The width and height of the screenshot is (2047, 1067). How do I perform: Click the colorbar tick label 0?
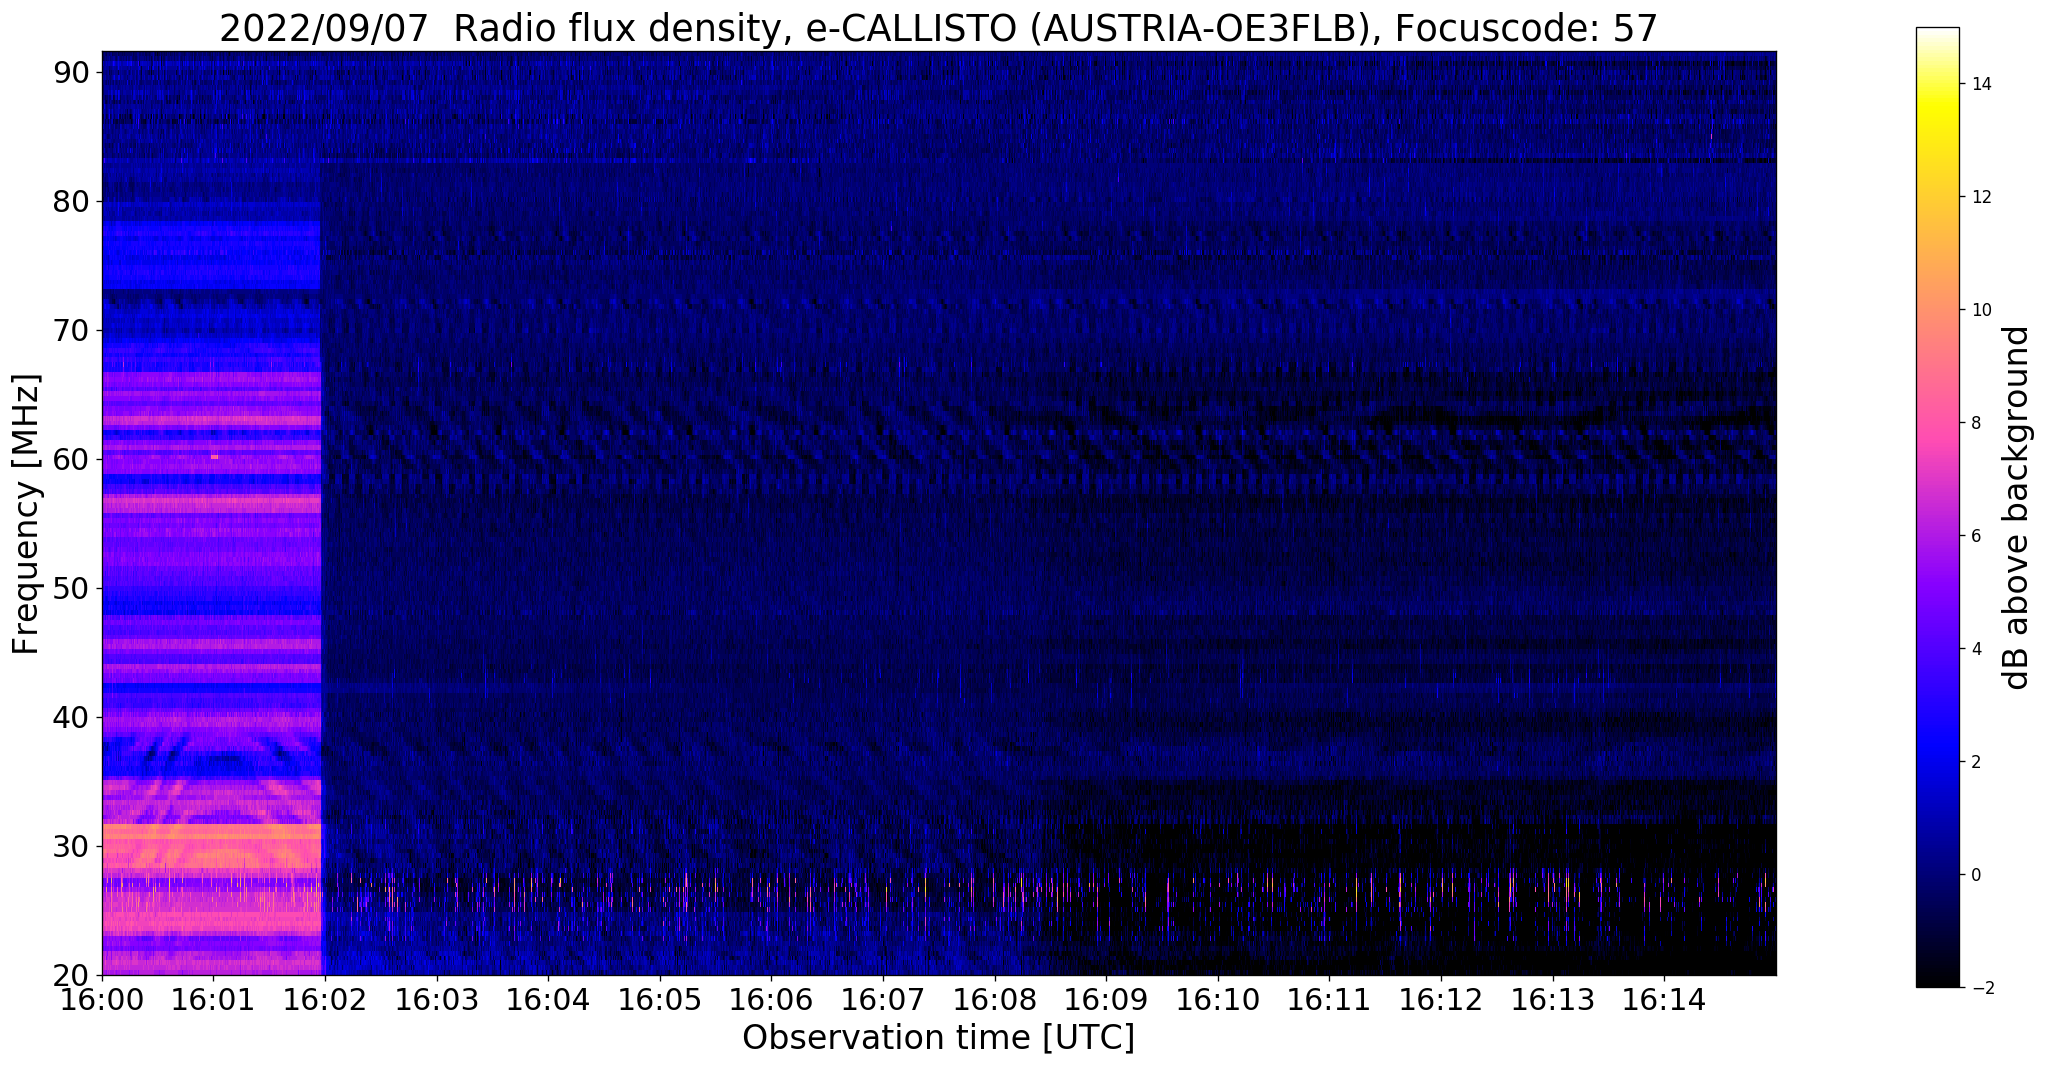coord(1975,875)
